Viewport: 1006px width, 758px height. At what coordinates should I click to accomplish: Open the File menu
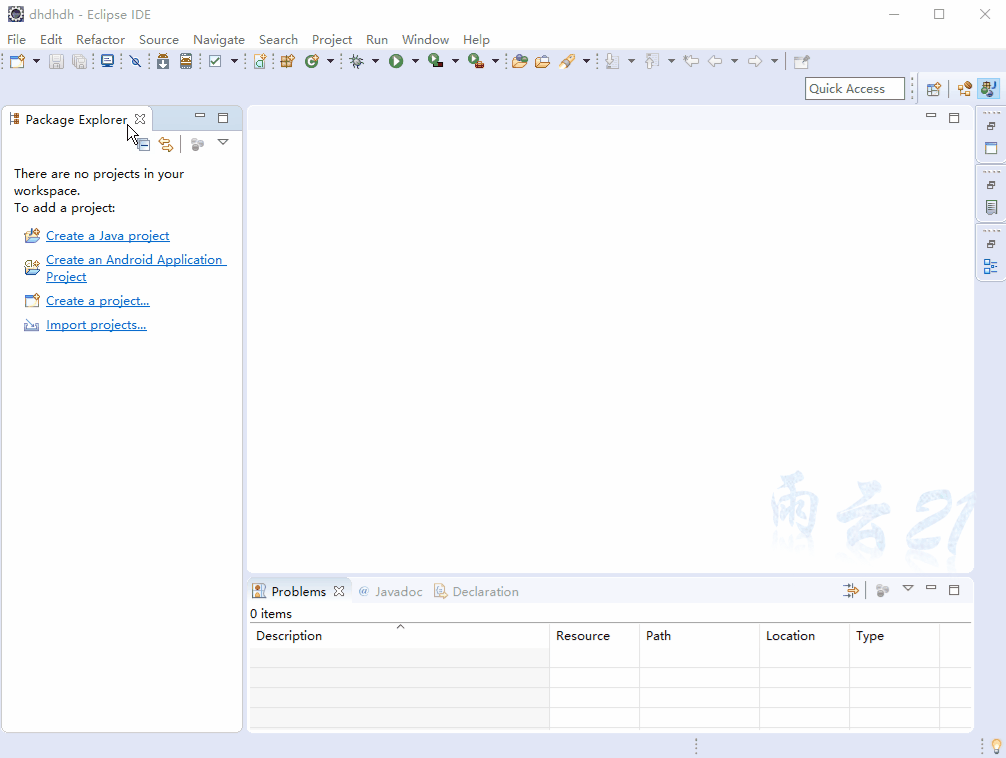16,40
